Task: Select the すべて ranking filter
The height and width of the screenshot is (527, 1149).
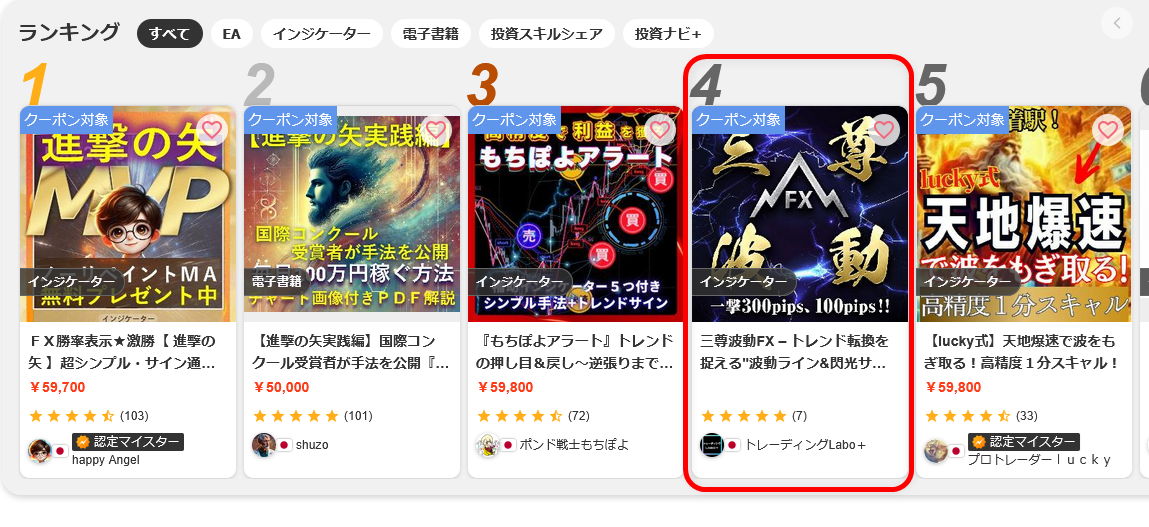Action: (x=169, y=34)
